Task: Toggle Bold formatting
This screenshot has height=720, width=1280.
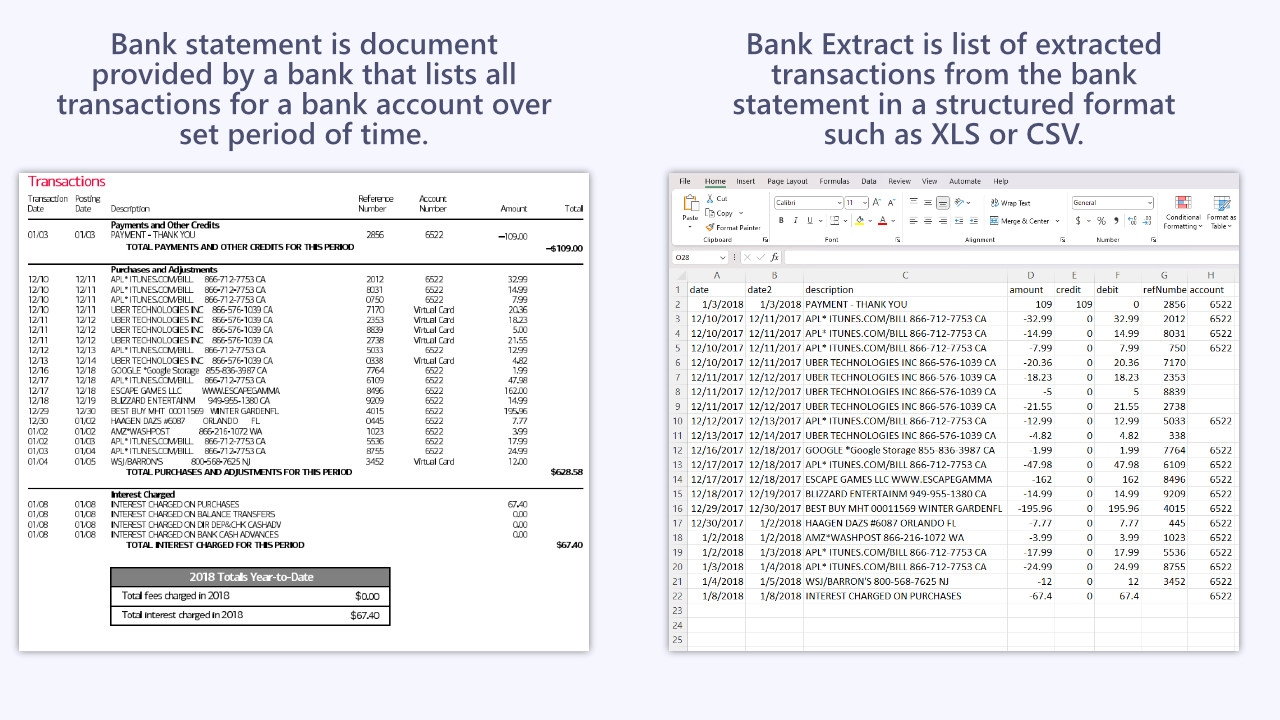Action: pos(781,221)
